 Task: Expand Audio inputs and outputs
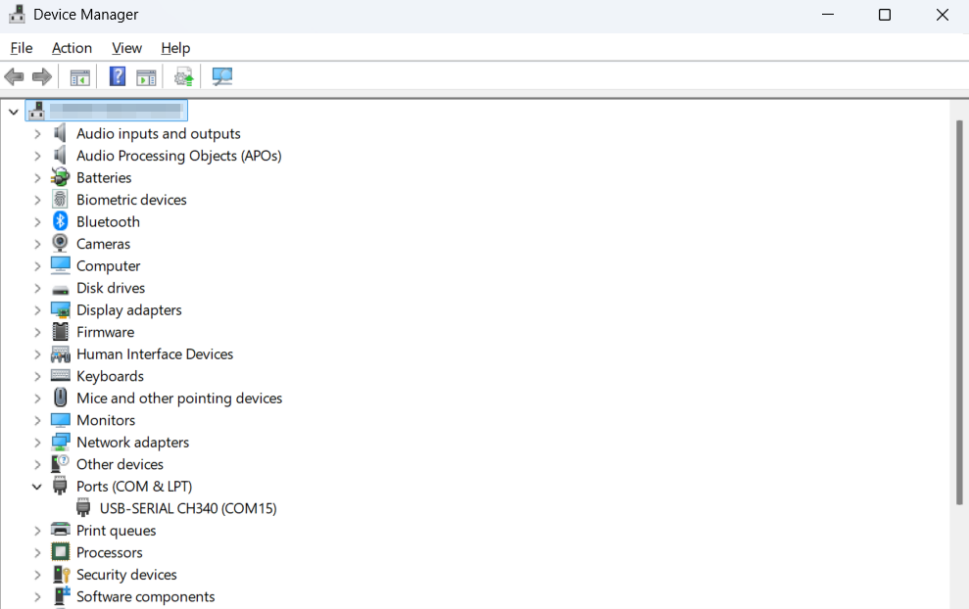pos(37,134)
